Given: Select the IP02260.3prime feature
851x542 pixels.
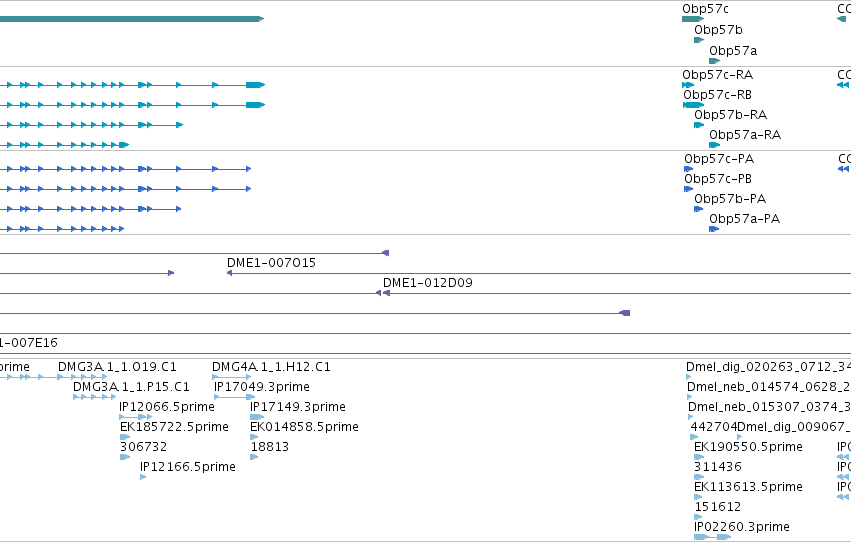Looking at the screenshot, I should 713,537.
